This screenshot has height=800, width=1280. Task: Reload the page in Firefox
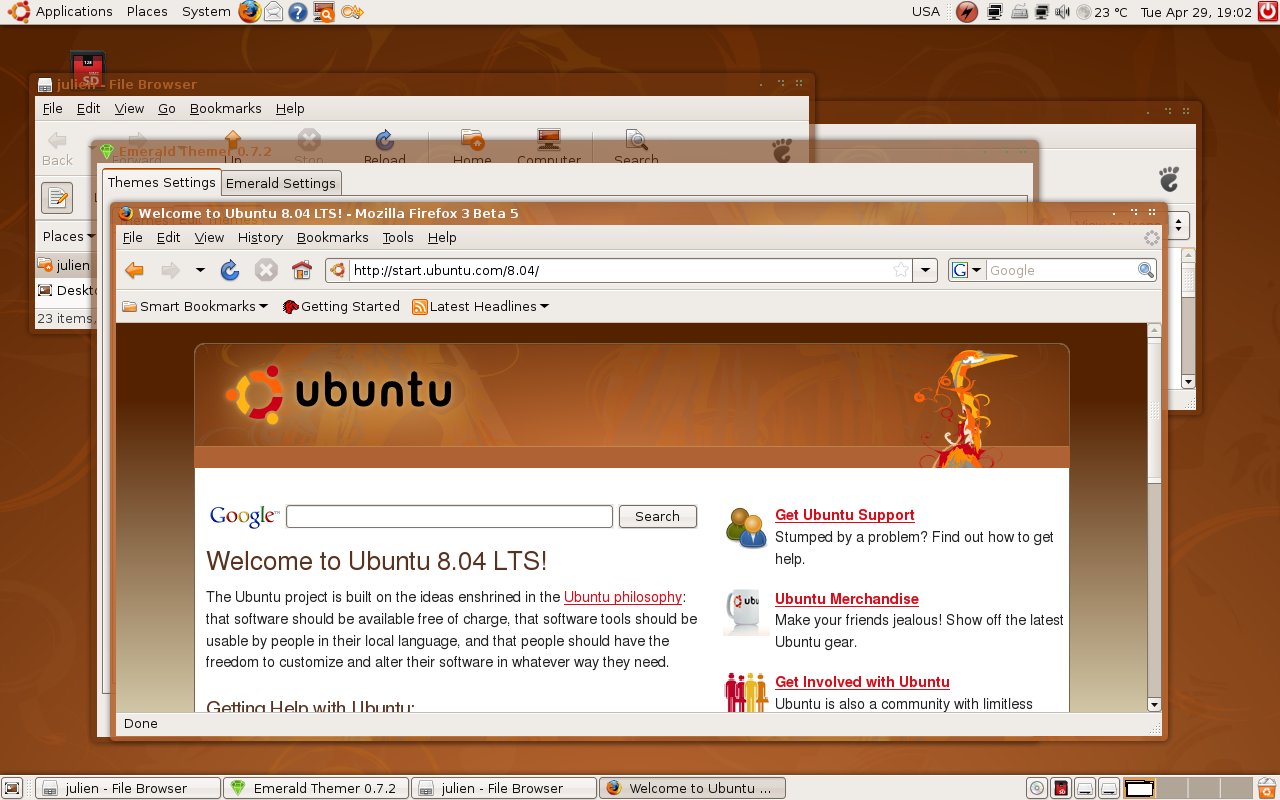(230, 270)
